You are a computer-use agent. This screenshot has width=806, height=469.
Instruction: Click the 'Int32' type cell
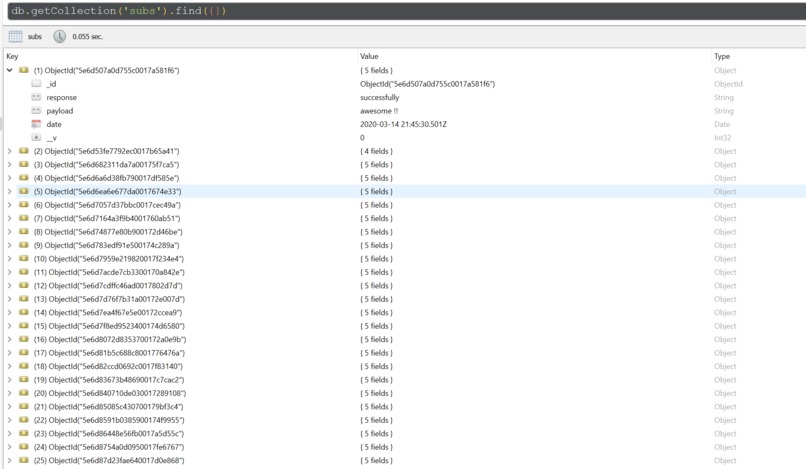[x=722, y=138]
